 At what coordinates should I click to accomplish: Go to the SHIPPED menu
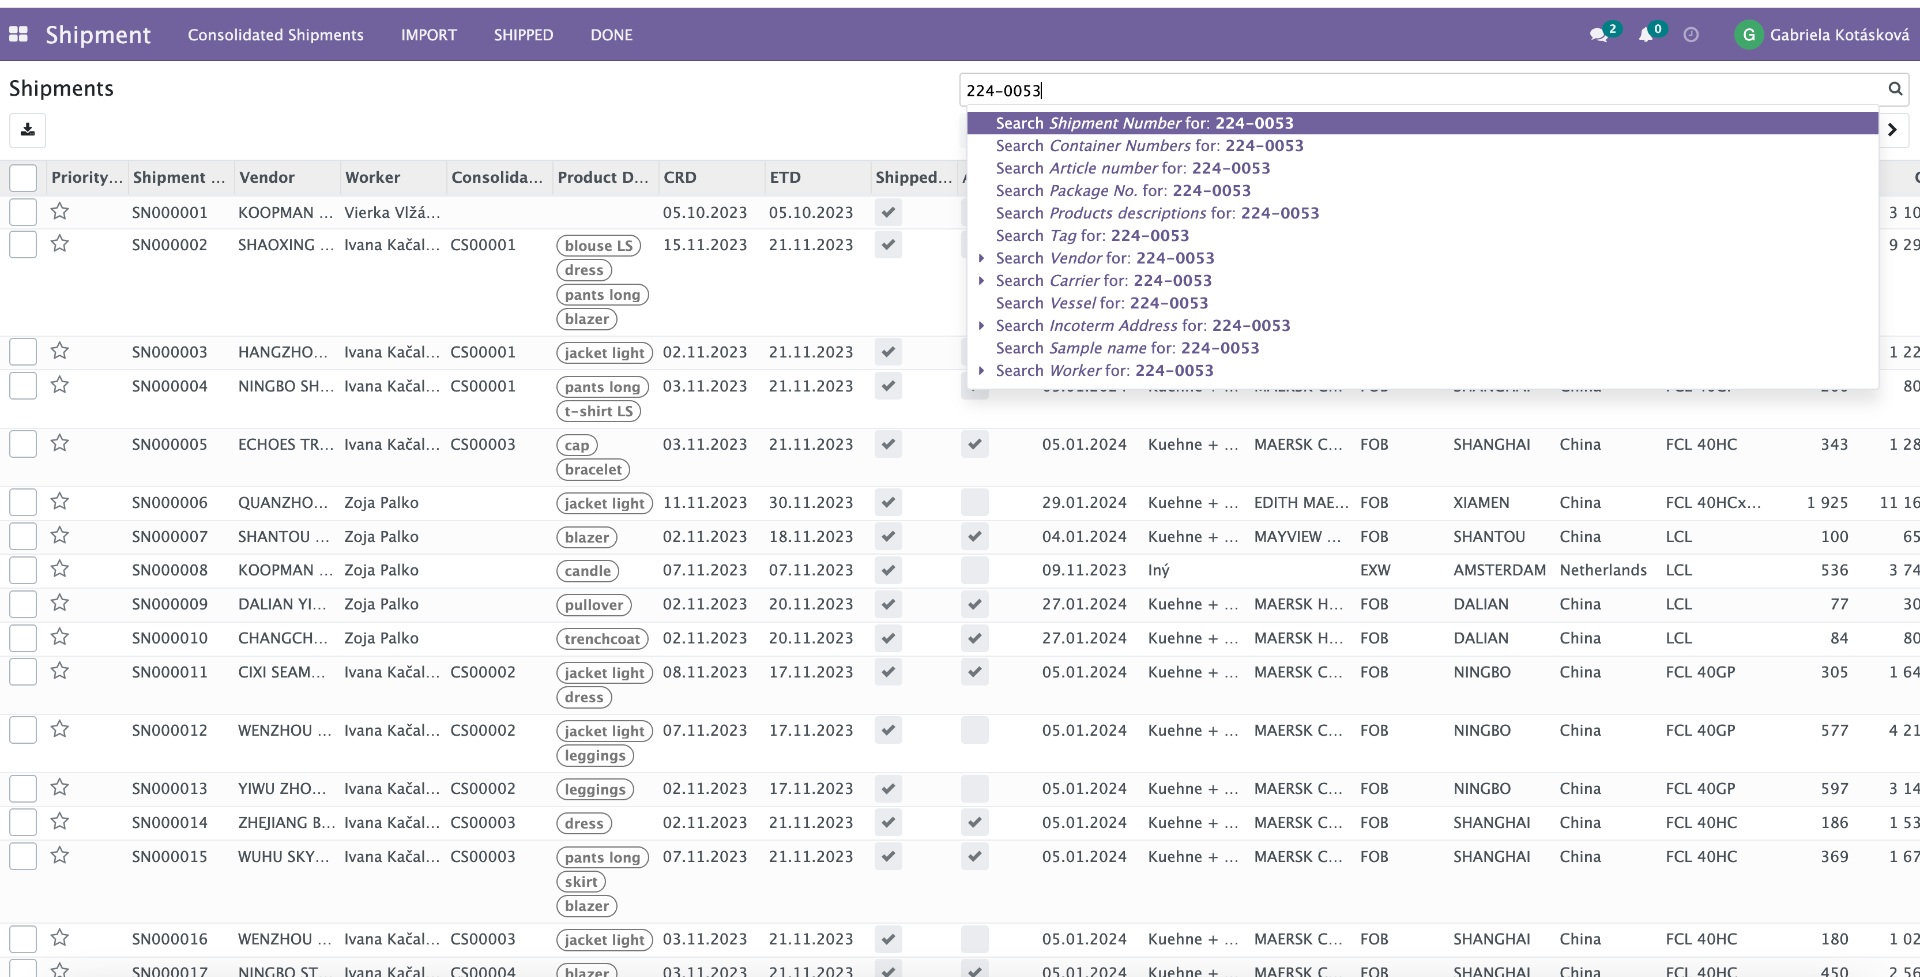(x=523, y=35)
